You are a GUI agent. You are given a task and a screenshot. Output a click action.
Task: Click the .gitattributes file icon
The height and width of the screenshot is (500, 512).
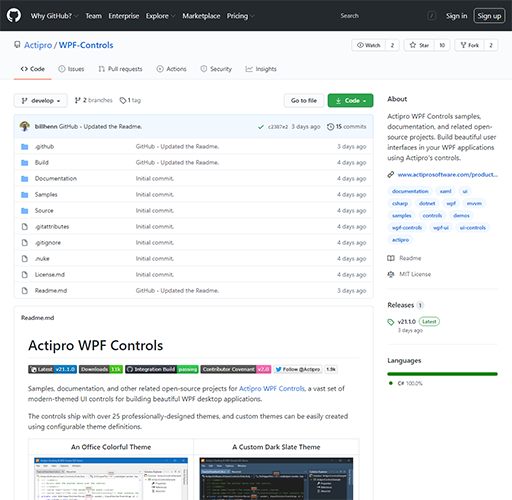25,227
